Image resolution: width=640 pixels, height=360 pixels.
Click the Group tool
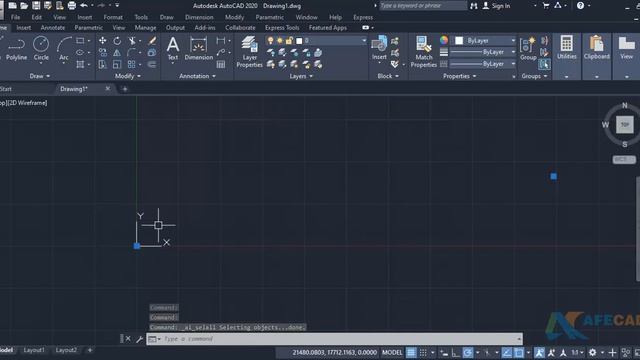(528, 49)
